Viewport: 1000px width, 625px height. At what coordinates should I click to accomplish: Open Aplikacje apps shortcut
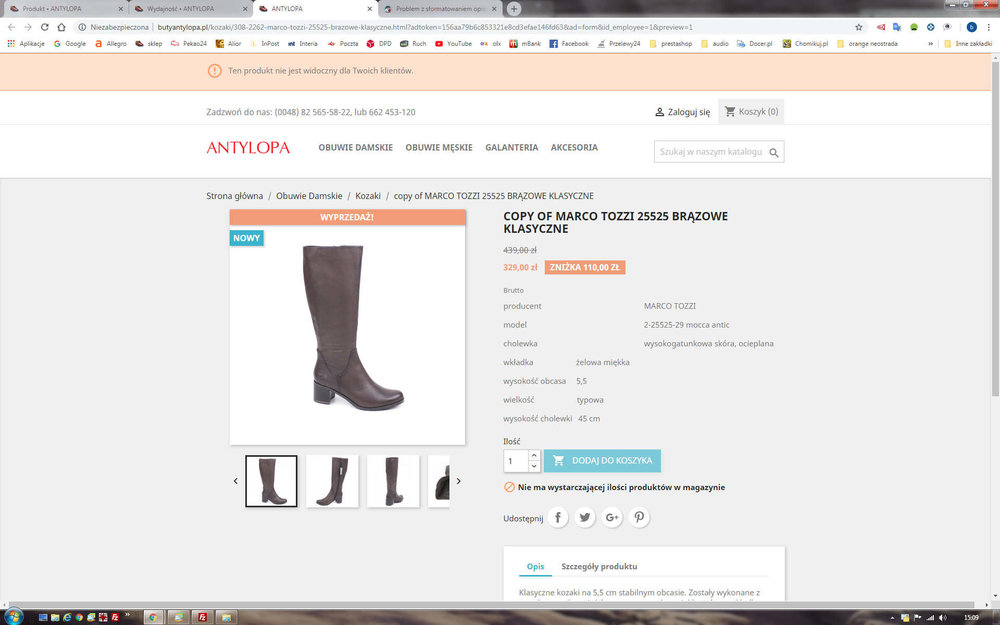click(x=26, y=44)
